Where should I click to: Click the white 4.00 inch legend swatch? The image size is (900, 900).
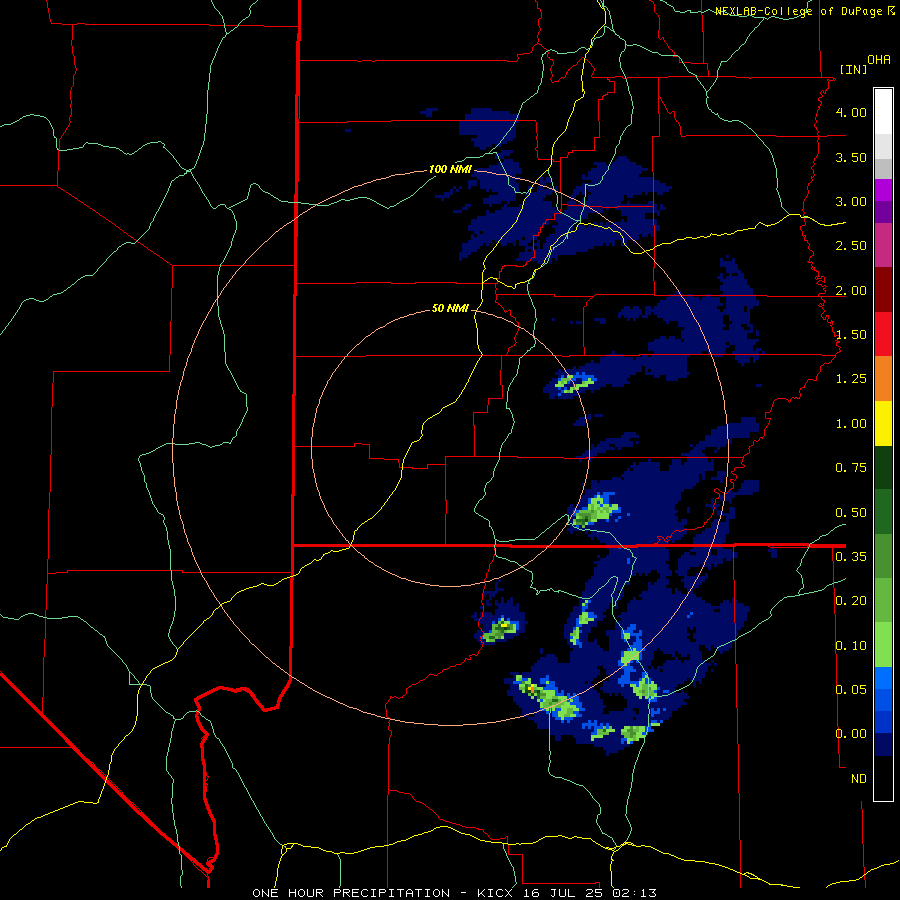pyautogui.click(x=883, y=112)
